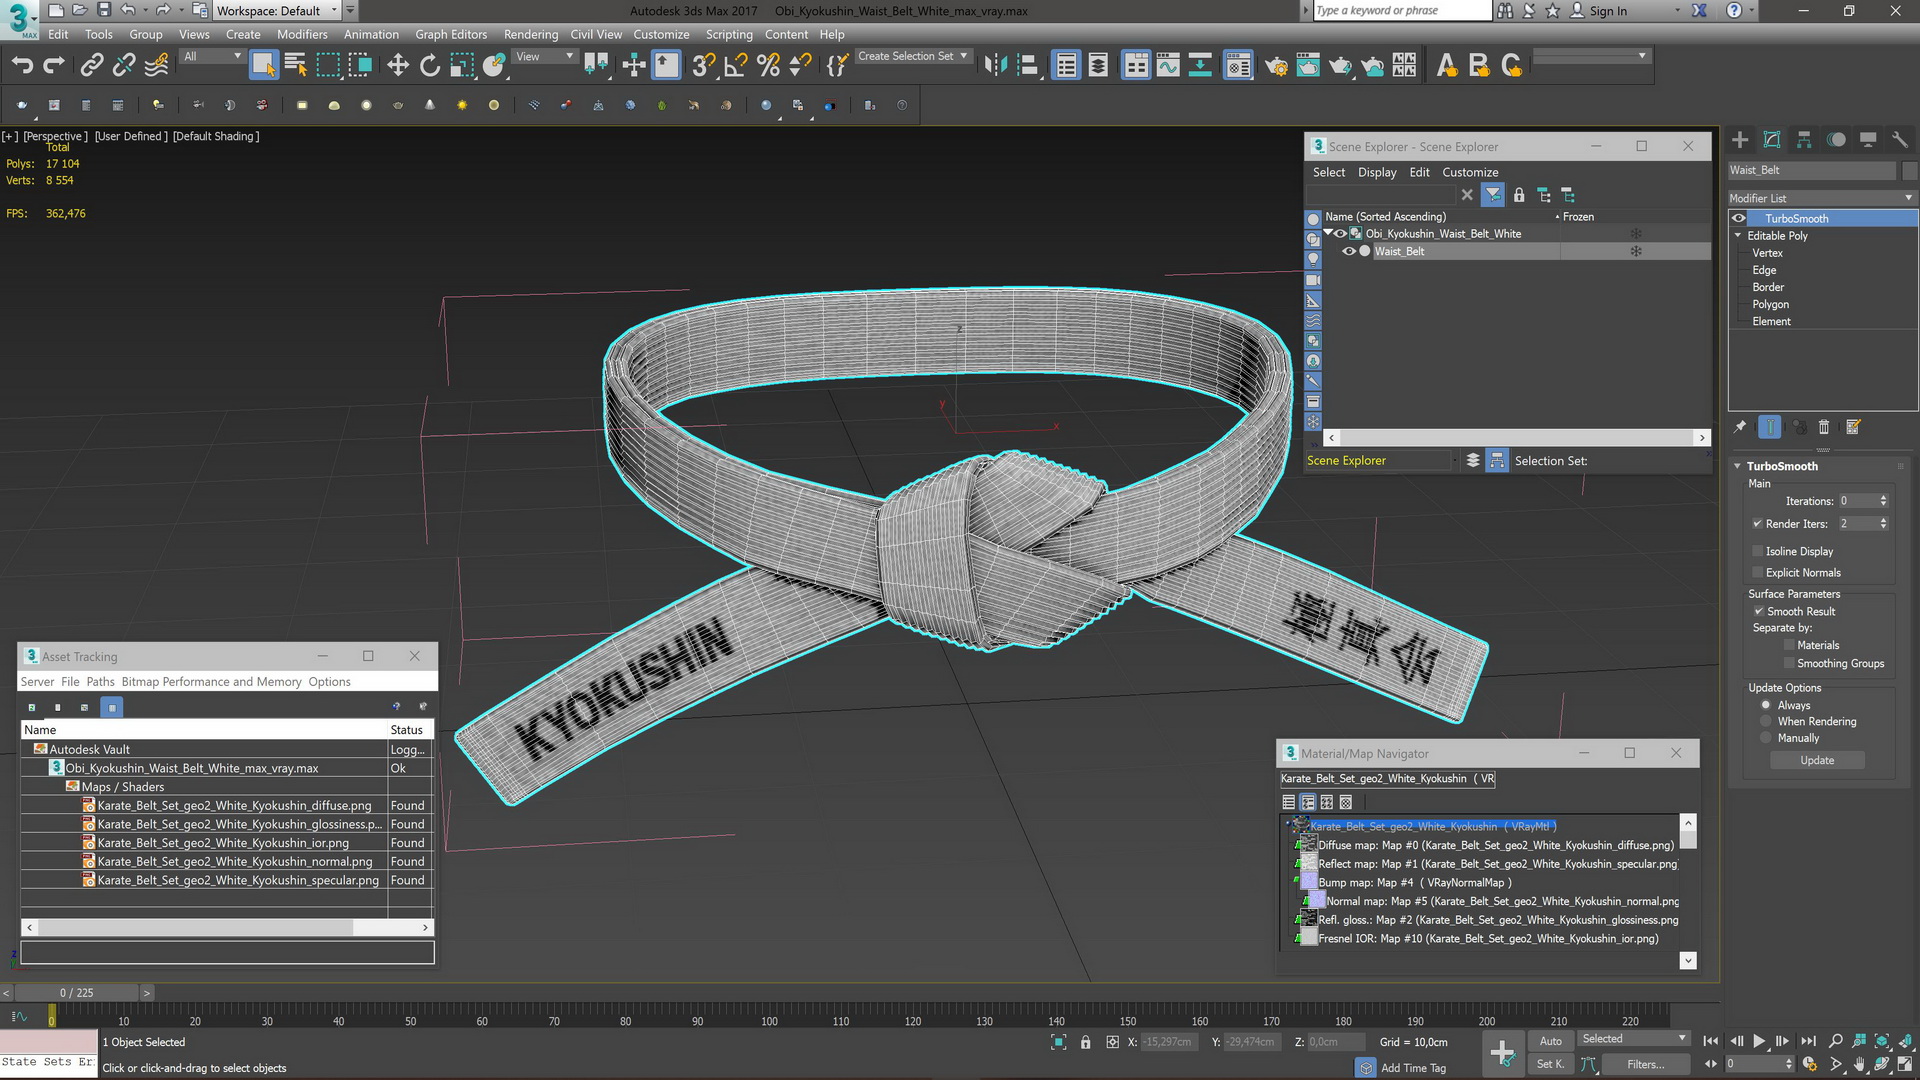
Task: Select the Bind to Space Warp tool
Action: coord(156,66)
